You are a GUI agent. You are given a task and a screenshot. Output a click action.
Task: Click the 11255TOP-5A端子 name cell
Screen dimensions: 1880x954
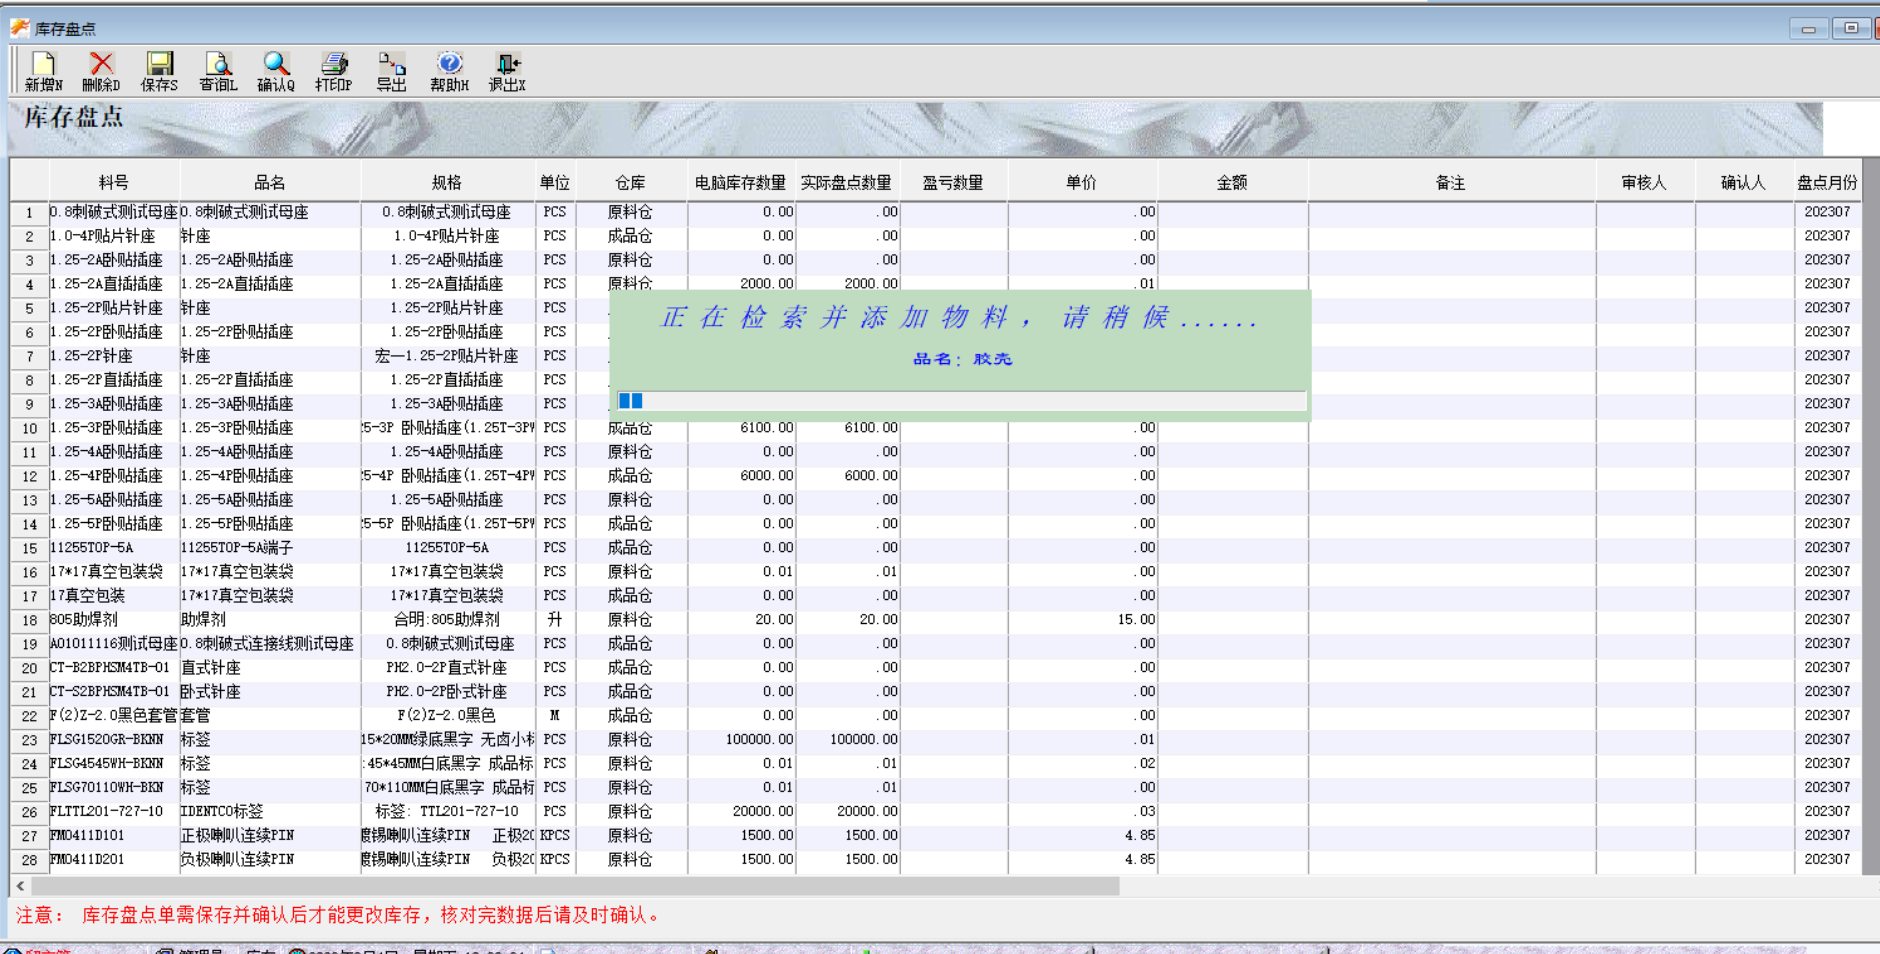click(x=270, y=548)
